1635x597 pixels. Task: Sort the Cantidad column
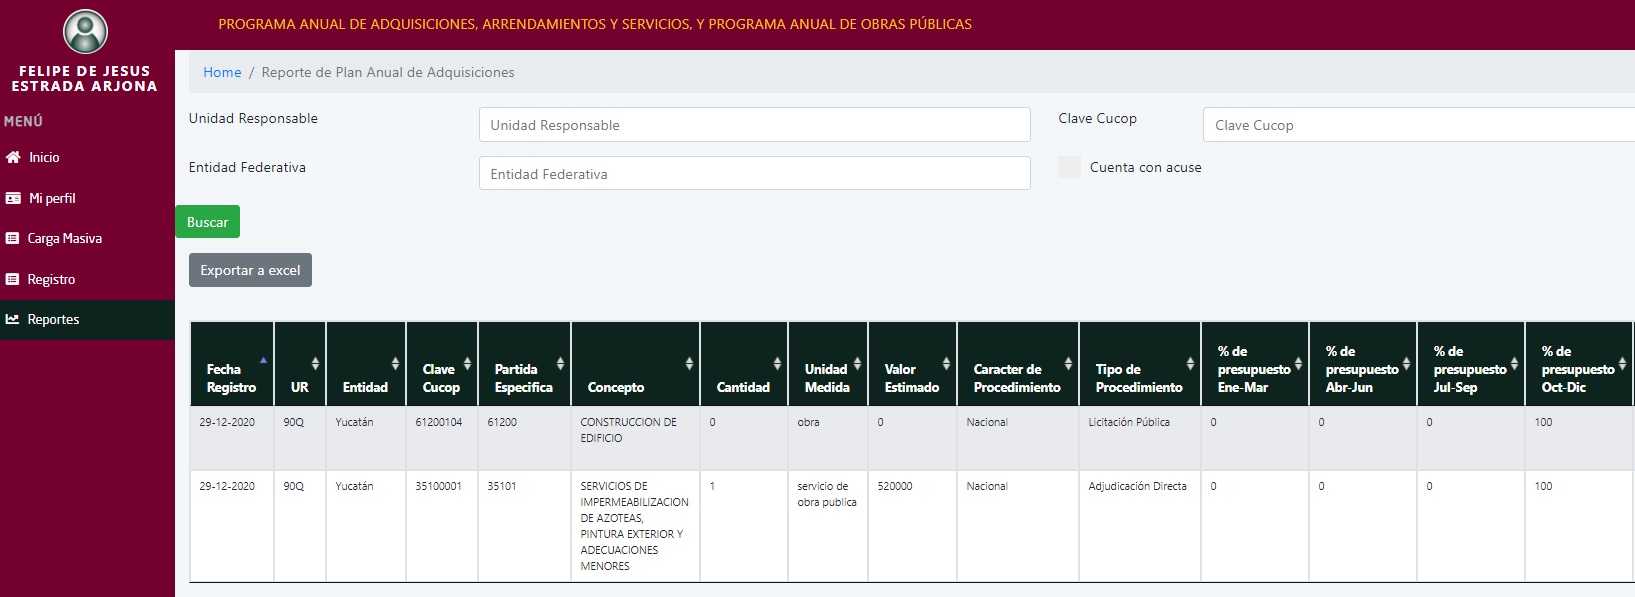coord(777,363)
